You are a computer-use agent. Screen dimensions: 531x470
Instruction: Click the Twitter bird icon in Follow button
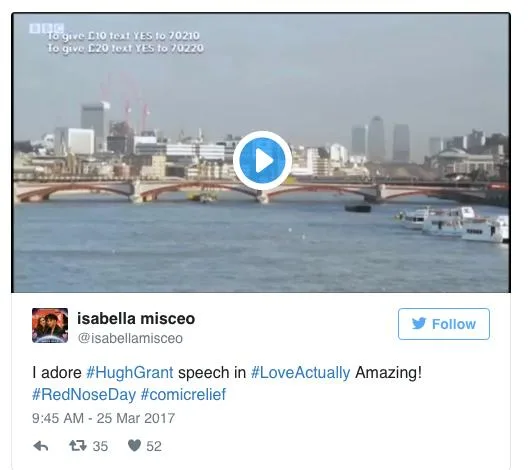pyautogui.click(x=419, y=324)
